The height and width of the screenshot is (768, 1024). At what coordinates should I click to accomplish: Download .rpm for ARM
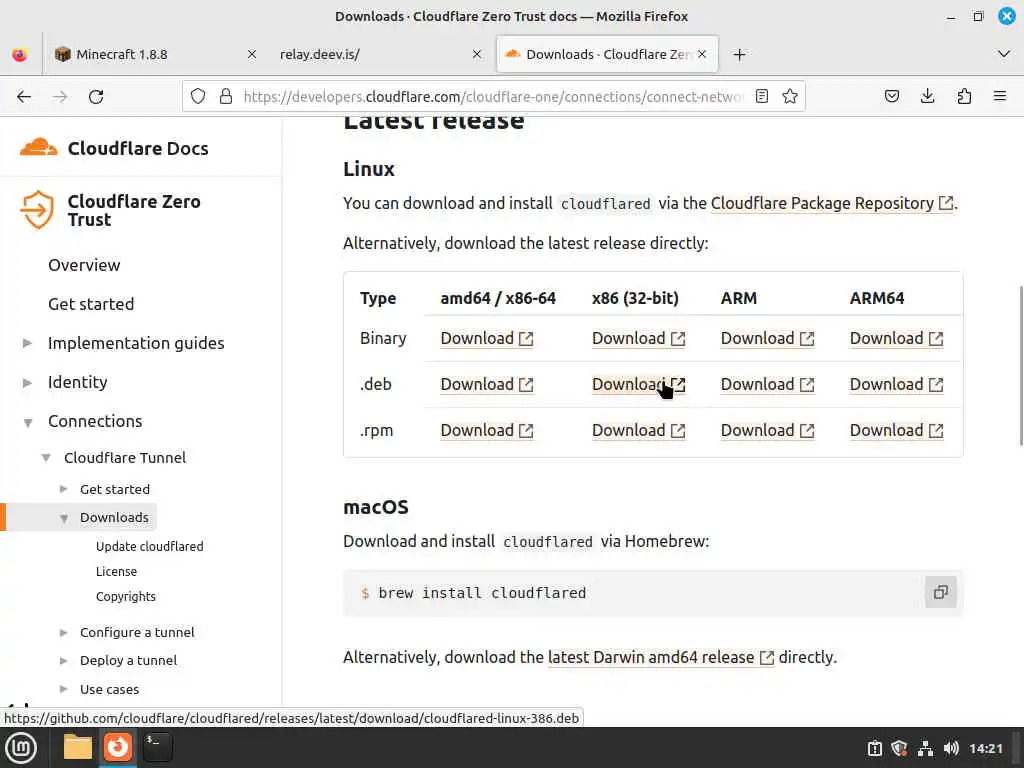point(767,430)
